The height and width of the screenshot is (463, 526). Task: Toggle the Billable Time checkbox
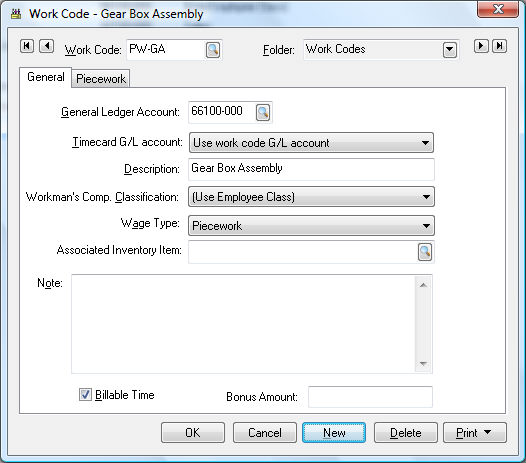click(85, 395)
